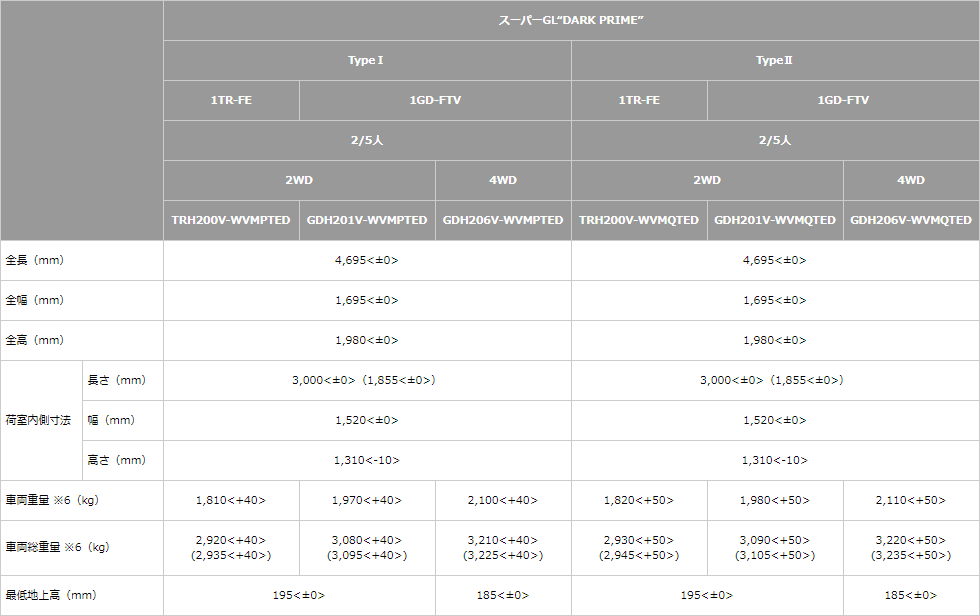
Task: Click the 幅 (mm) sub-row label
Action: [122, 420]
